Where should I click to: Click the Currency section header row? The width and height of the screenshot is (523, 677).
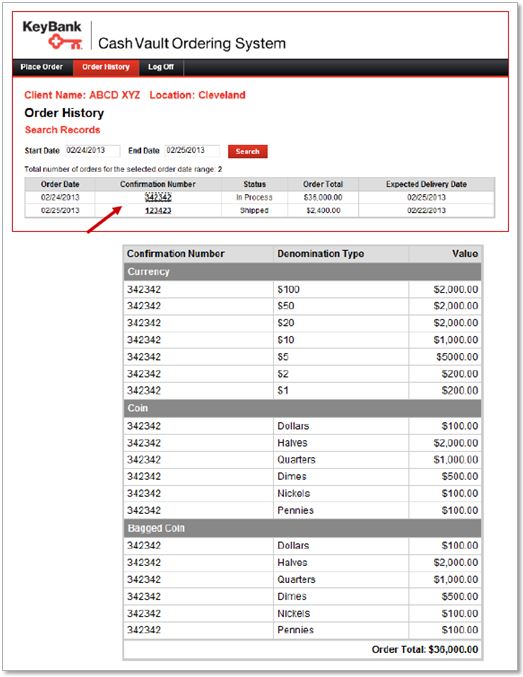click(302, 272)
